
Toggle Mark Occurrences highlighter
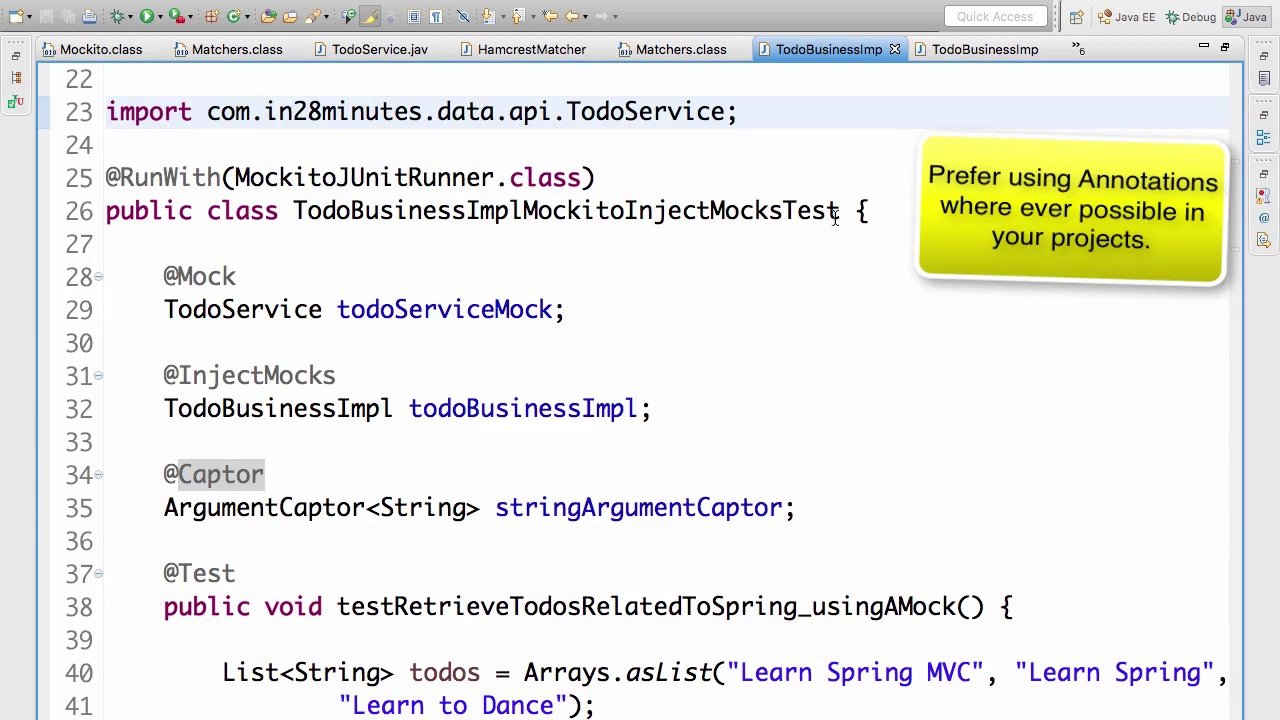click(x=370, y=16)
